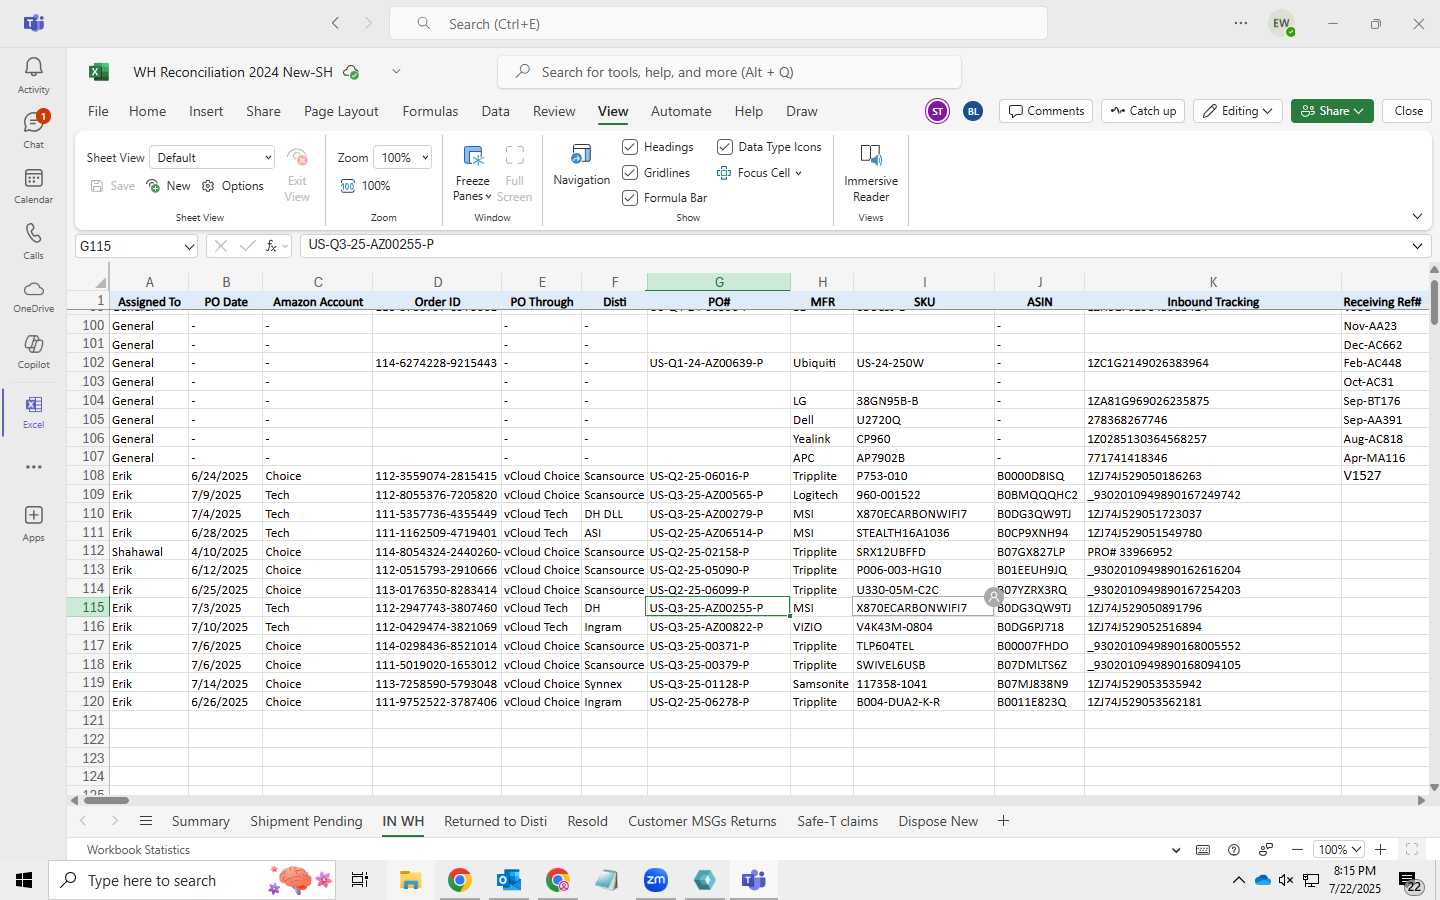Close the Excel file in Teams
This screenshot has width=1440, height=900.
1408,111
